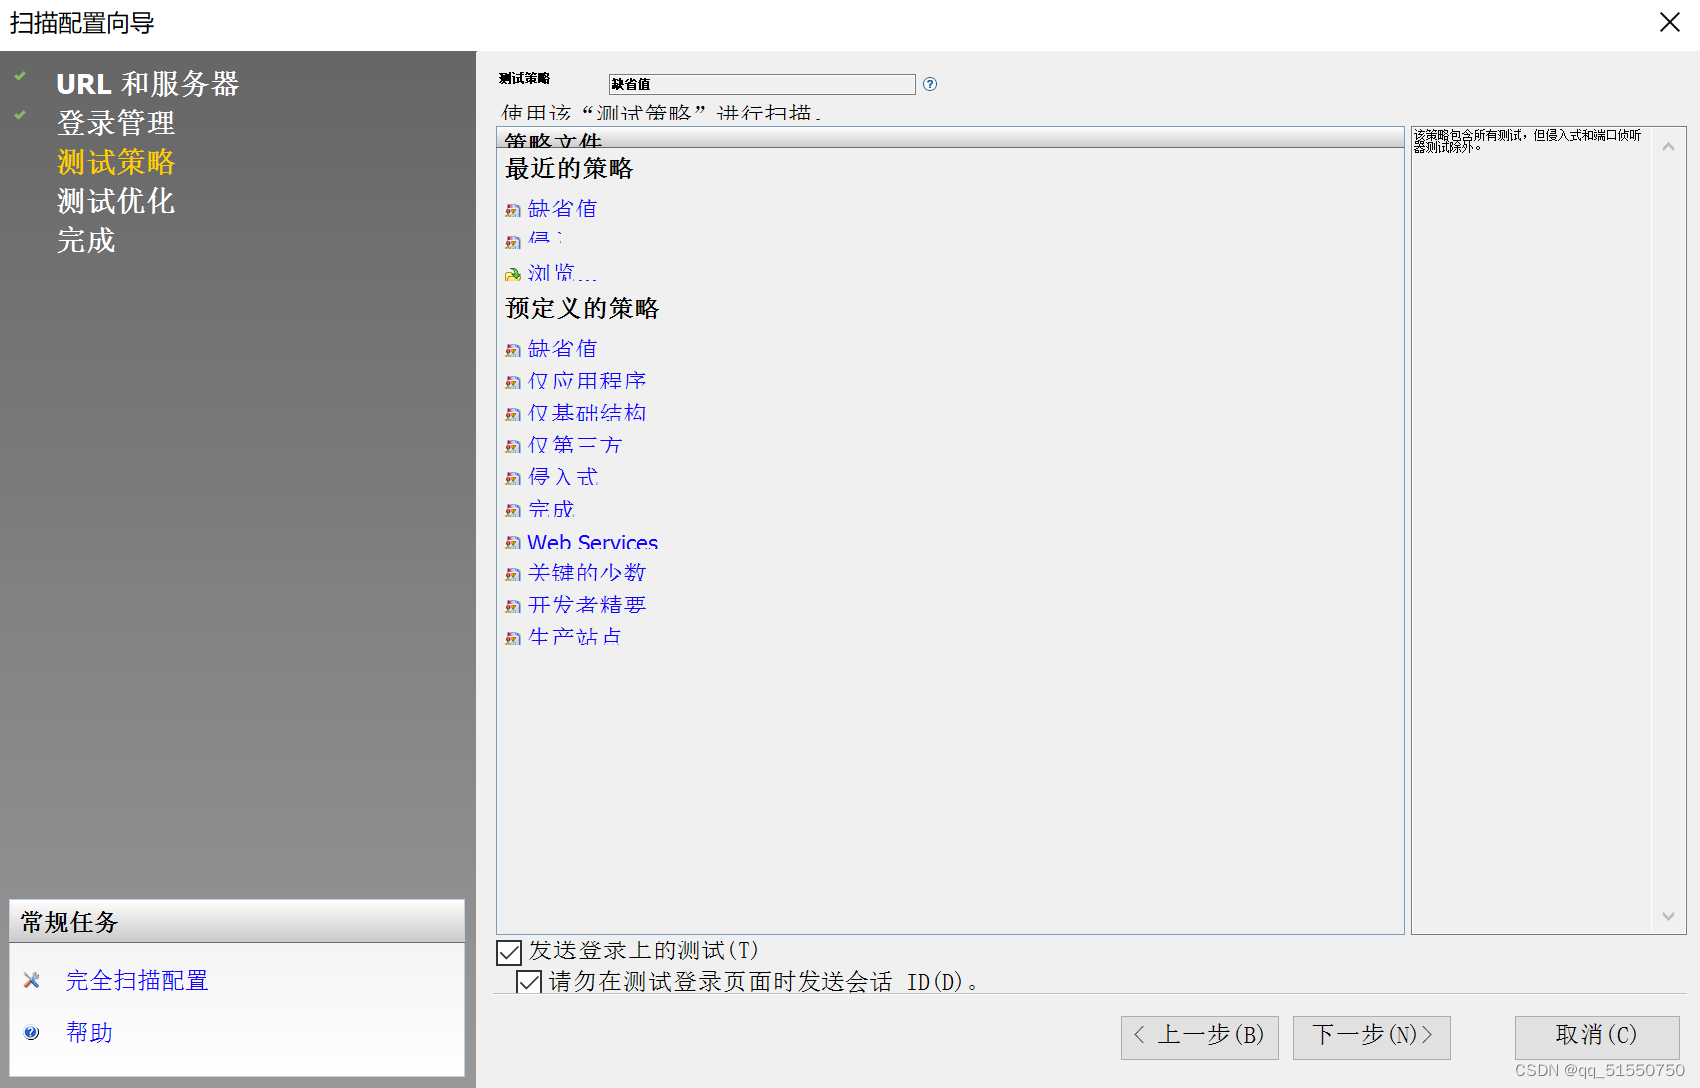Open the URL 和服务器 wizard step
1700x1088 pixels.
pos(147,84)
